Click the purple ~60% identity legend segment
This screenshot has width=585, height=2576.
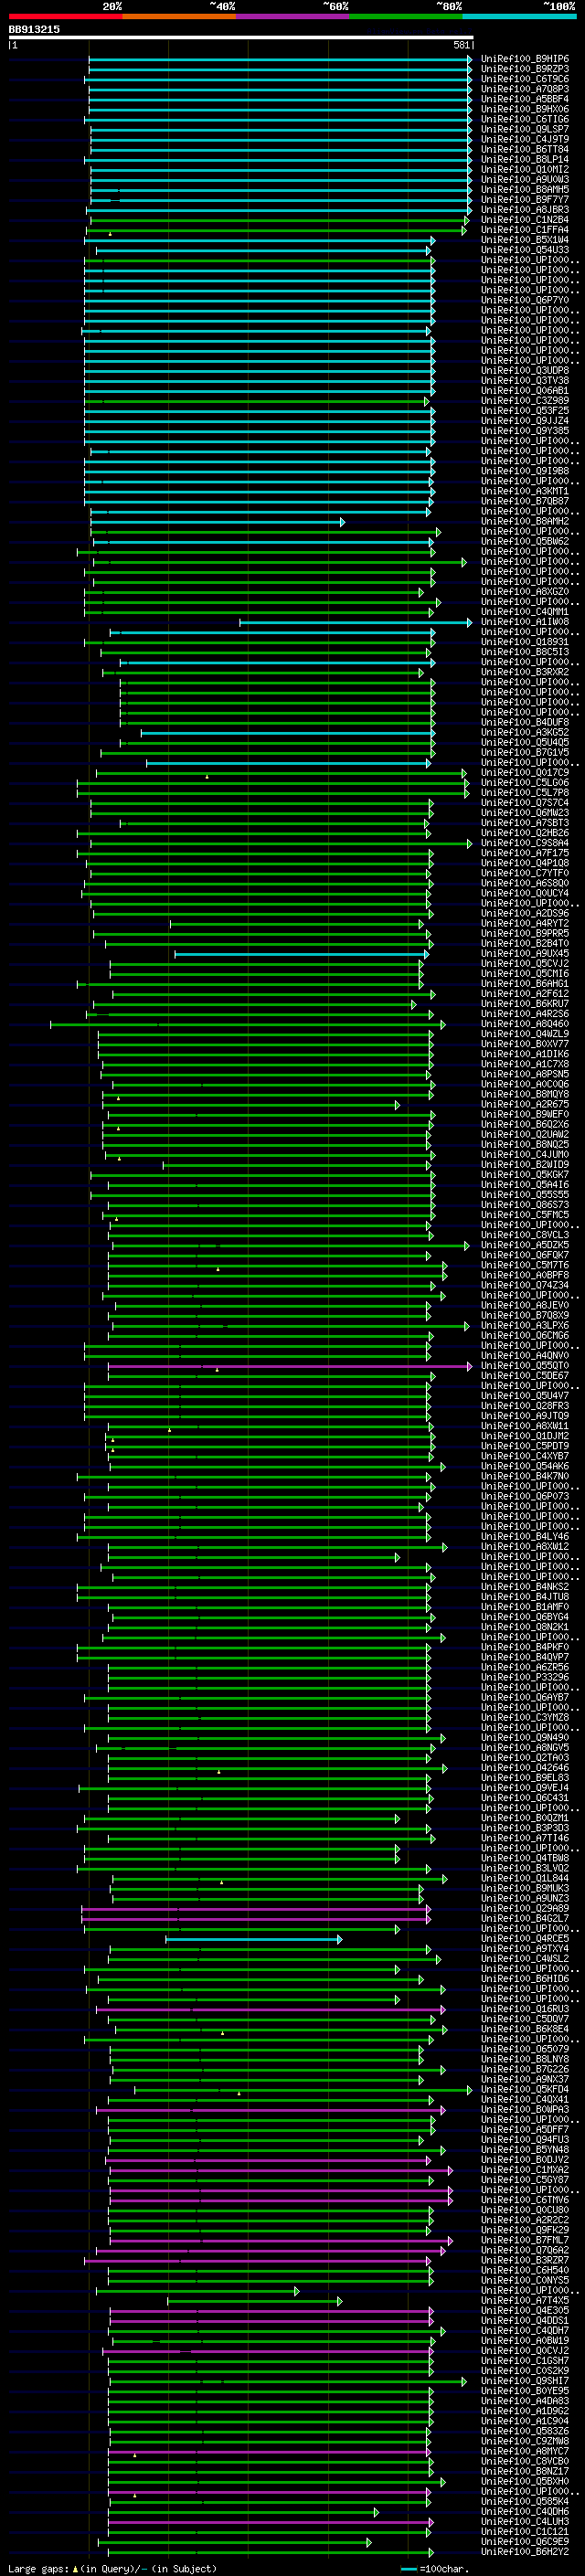pyautogui.click(x=292, y=16)
